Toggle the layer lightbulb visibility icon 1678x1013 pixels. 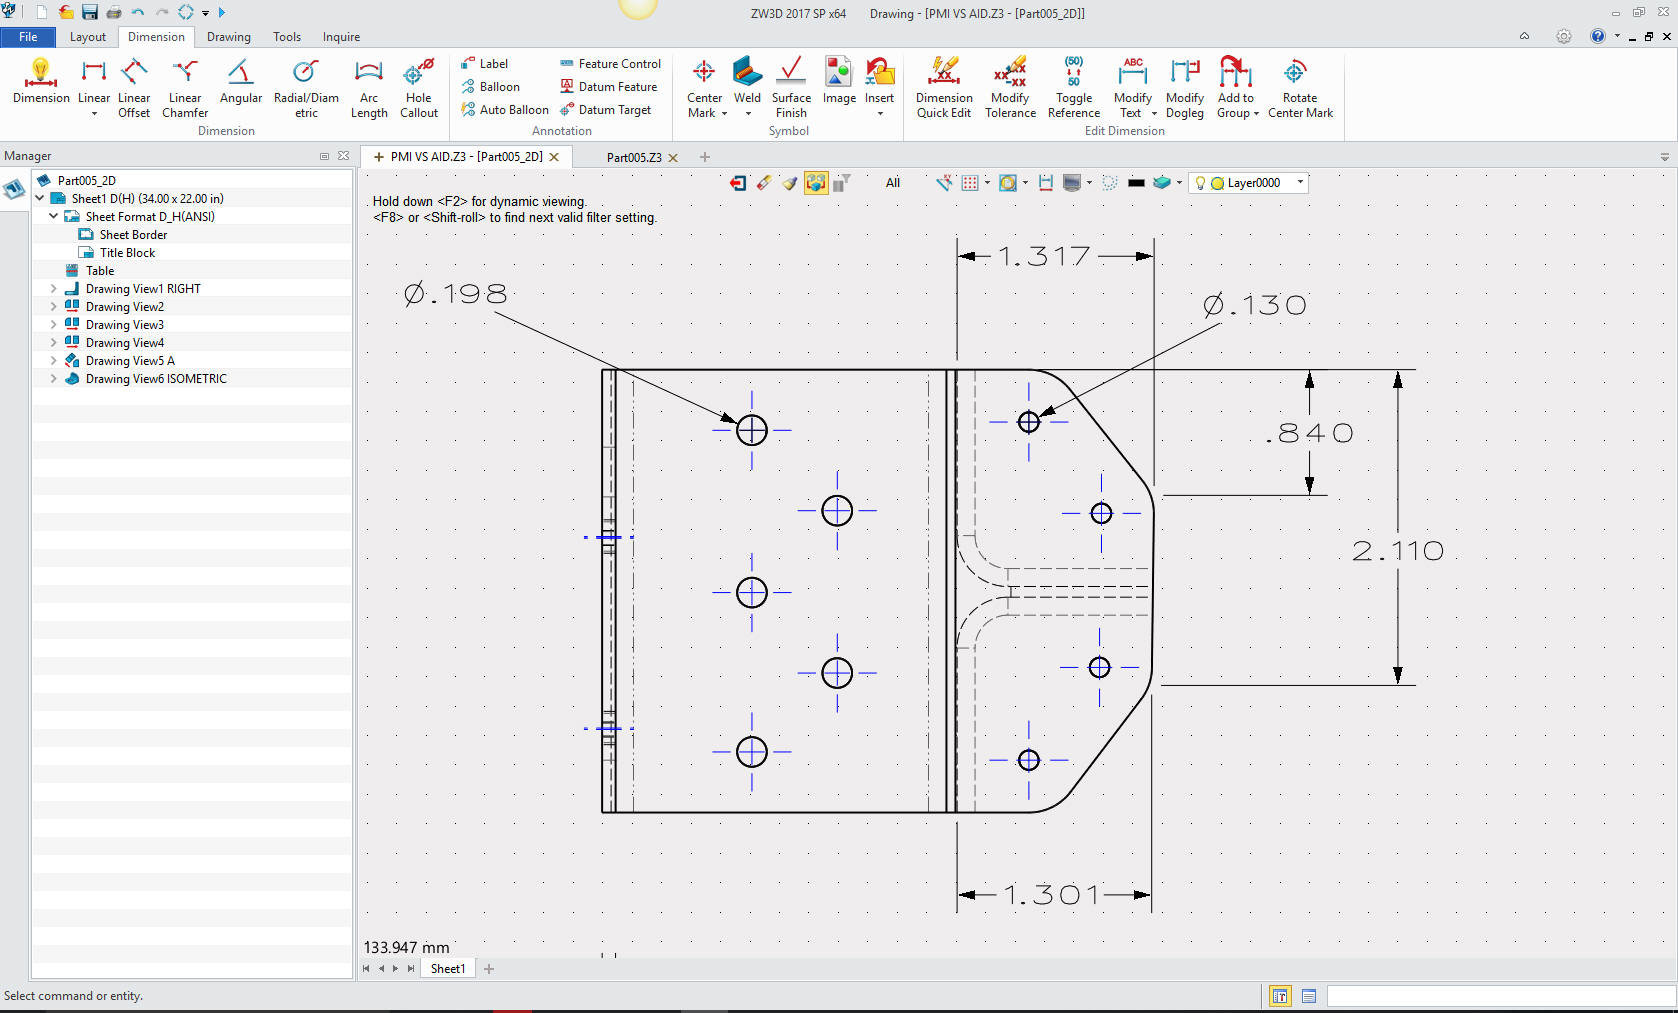[x=1200, y=183]
